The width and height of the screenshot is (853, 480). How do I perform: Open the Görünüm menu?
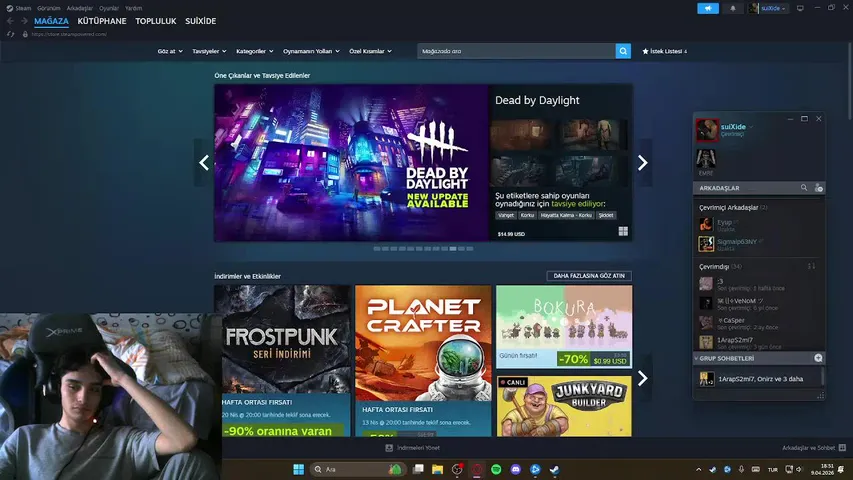[x=48, y=8]
